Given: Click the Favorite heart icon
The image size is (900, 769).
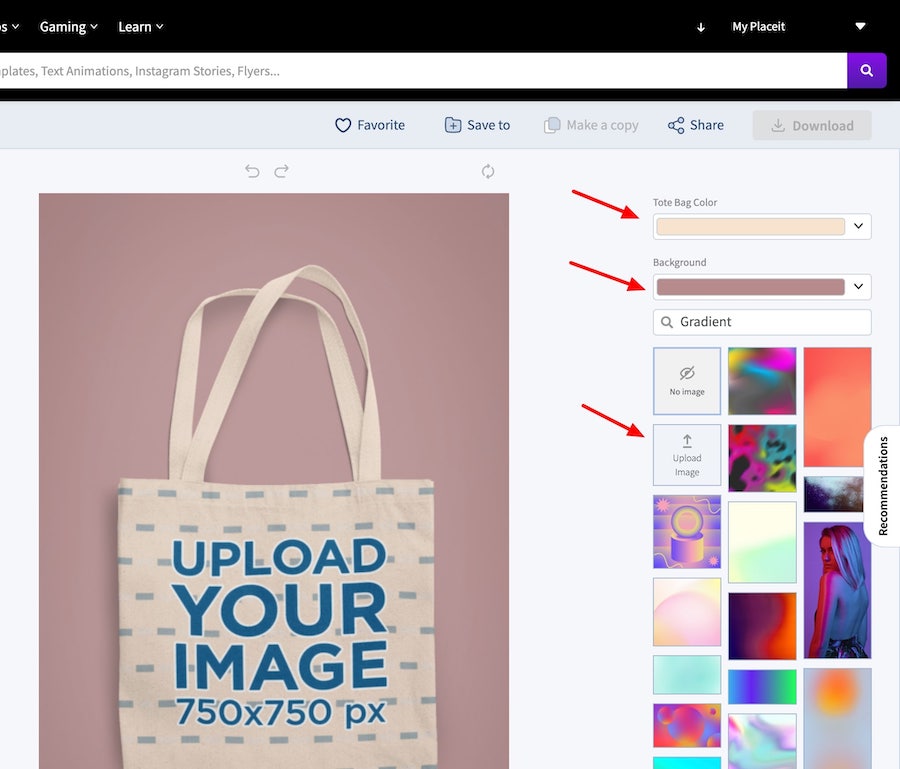Looking at the screenshot, I should point(343,125).
